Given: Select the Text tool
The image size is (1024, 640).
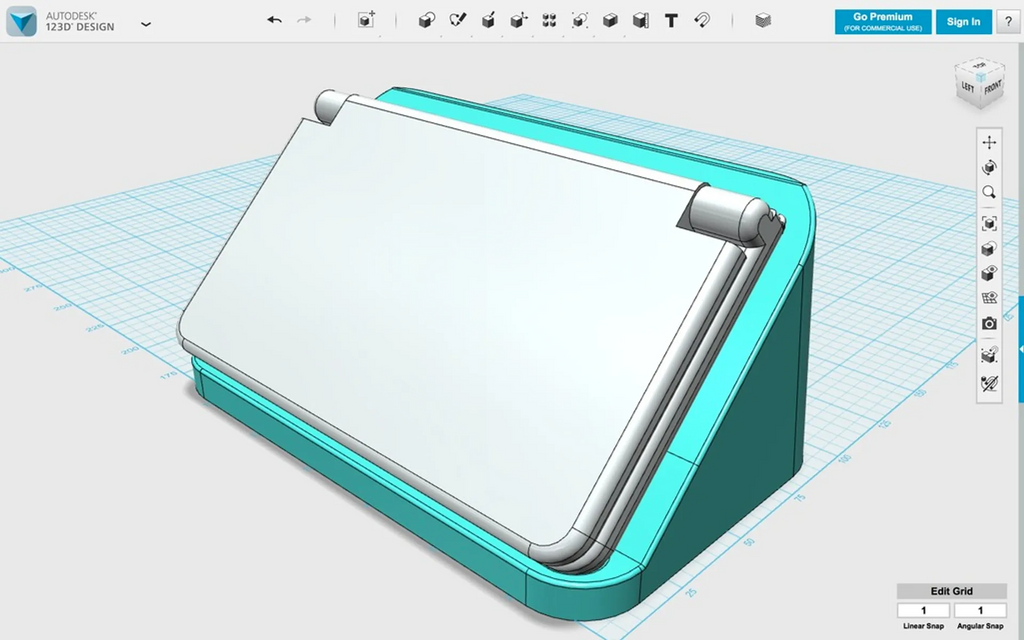Looking at the screenshot, I should (x=671, y=21).
